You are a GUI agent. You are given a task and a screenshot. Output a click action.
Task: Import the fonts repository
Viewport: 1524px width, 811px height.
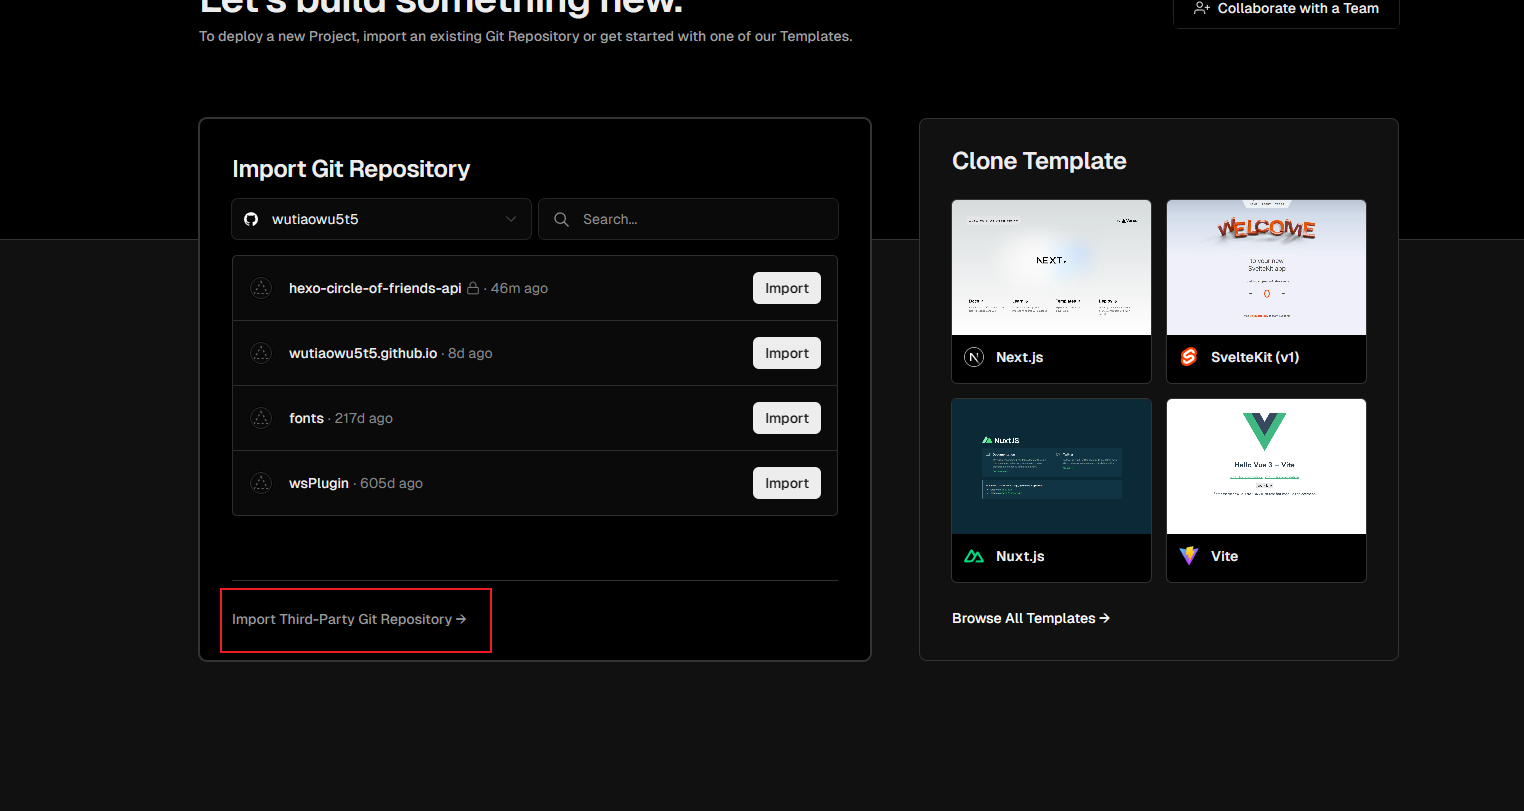787,418
